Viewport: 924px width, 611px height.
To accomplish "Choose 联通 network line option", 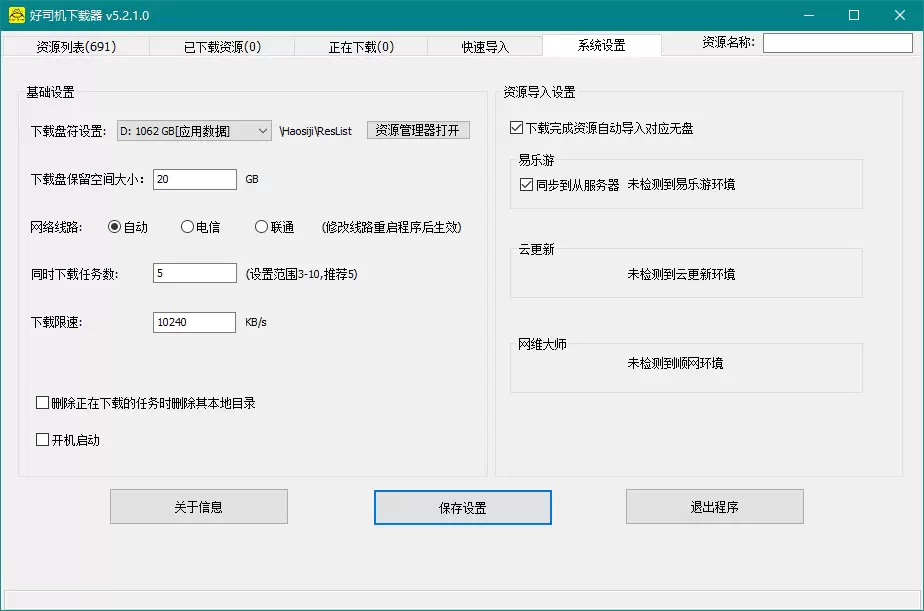I will [x=275, y=227].
